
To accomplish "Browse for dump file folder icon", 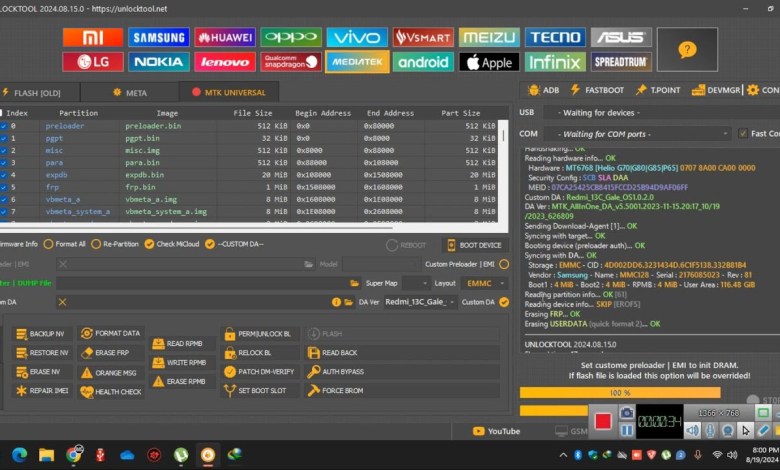I will [354, 283].
